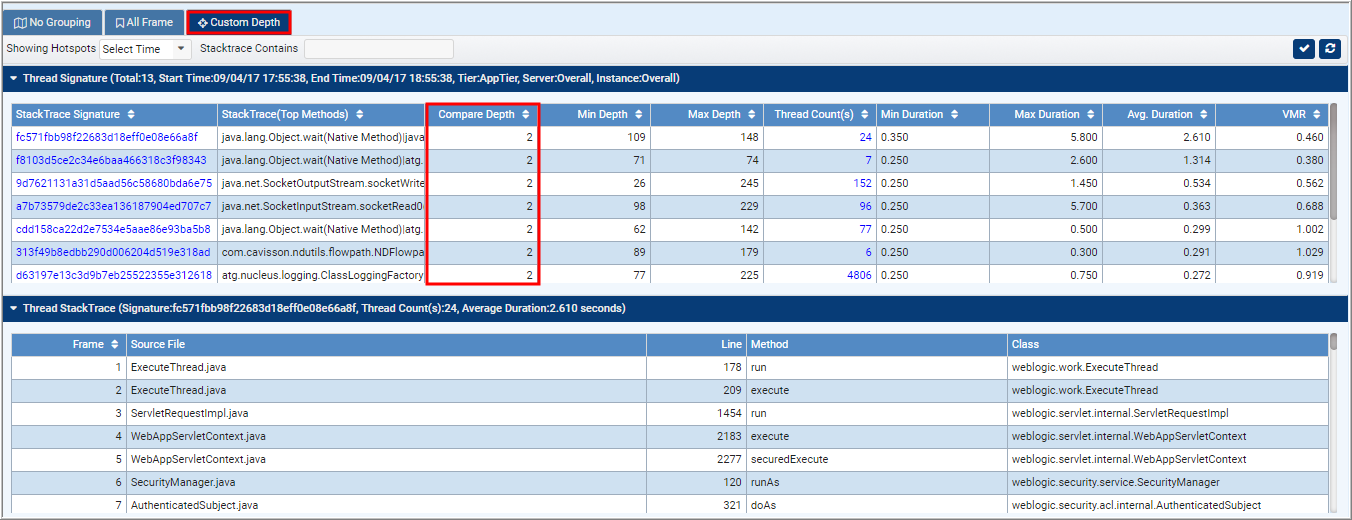This screenshot has height=520, width=1352.
Task: Click the refresh icon button
Action: tap(1329, 48)
